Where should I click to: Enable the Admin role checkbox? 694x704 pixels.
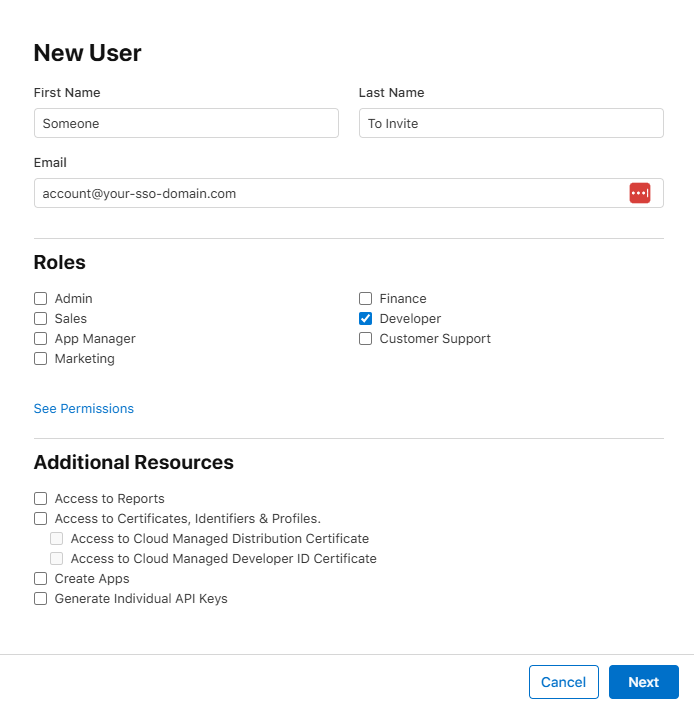pos(41,299)
